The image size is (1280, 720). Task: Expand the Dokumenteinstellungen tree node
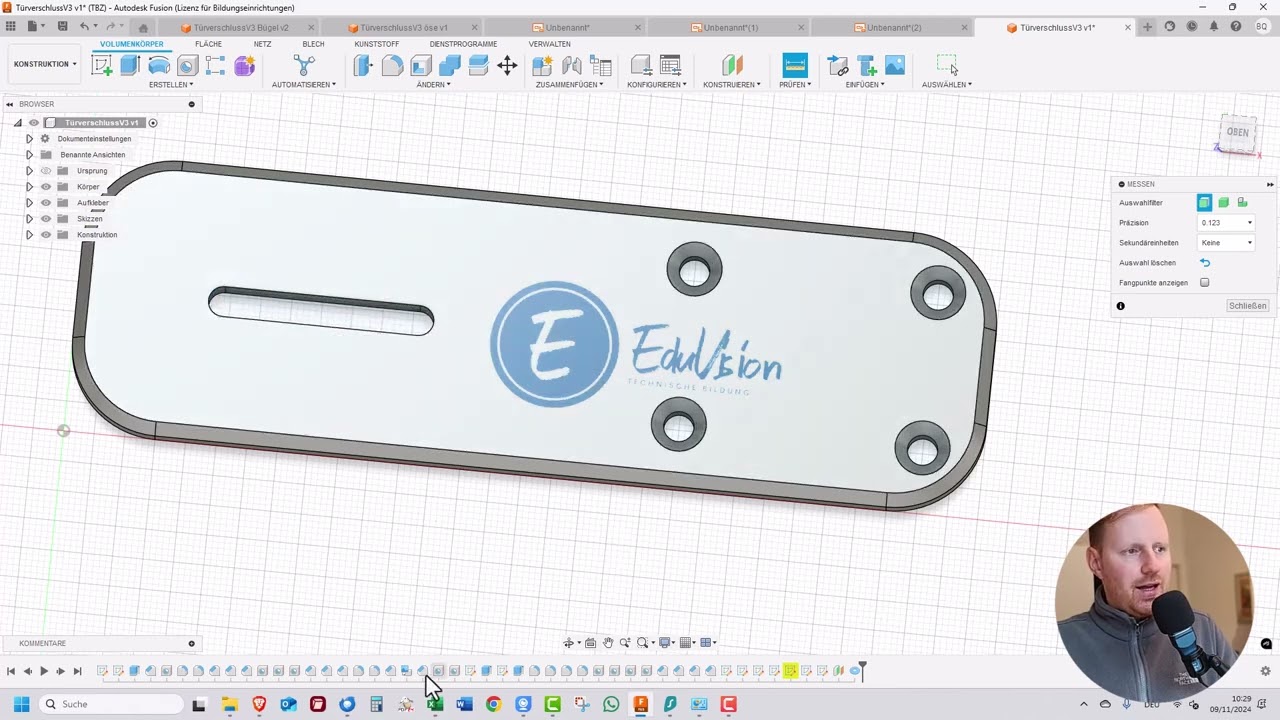[x=29, y=139]
